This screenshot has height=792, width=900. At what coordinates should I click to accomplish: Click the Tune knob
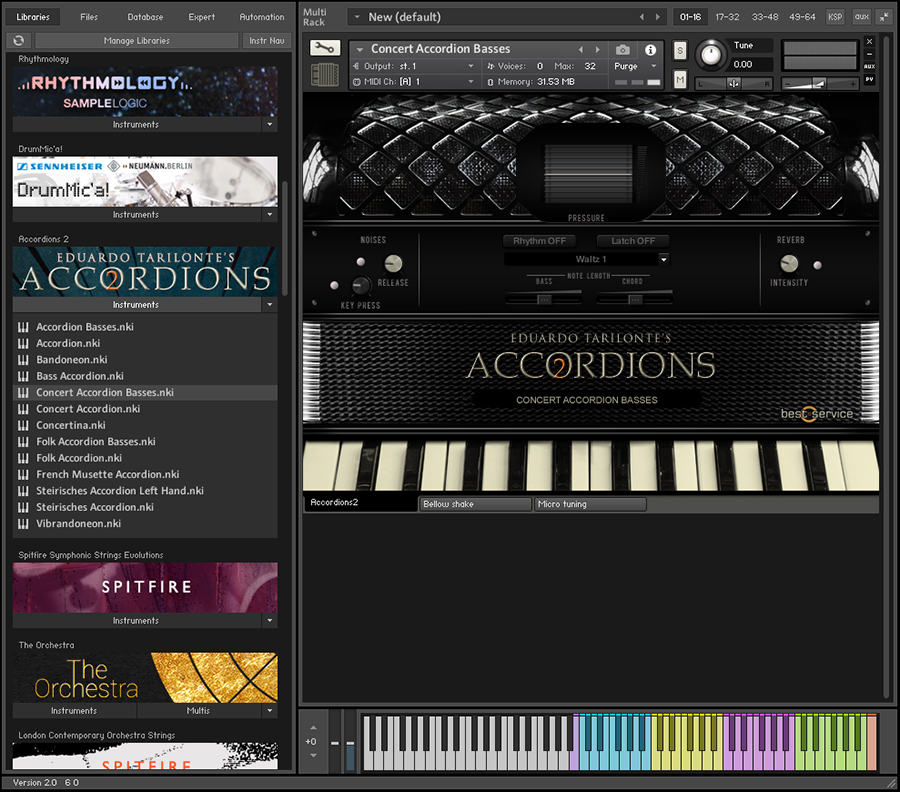711,55
